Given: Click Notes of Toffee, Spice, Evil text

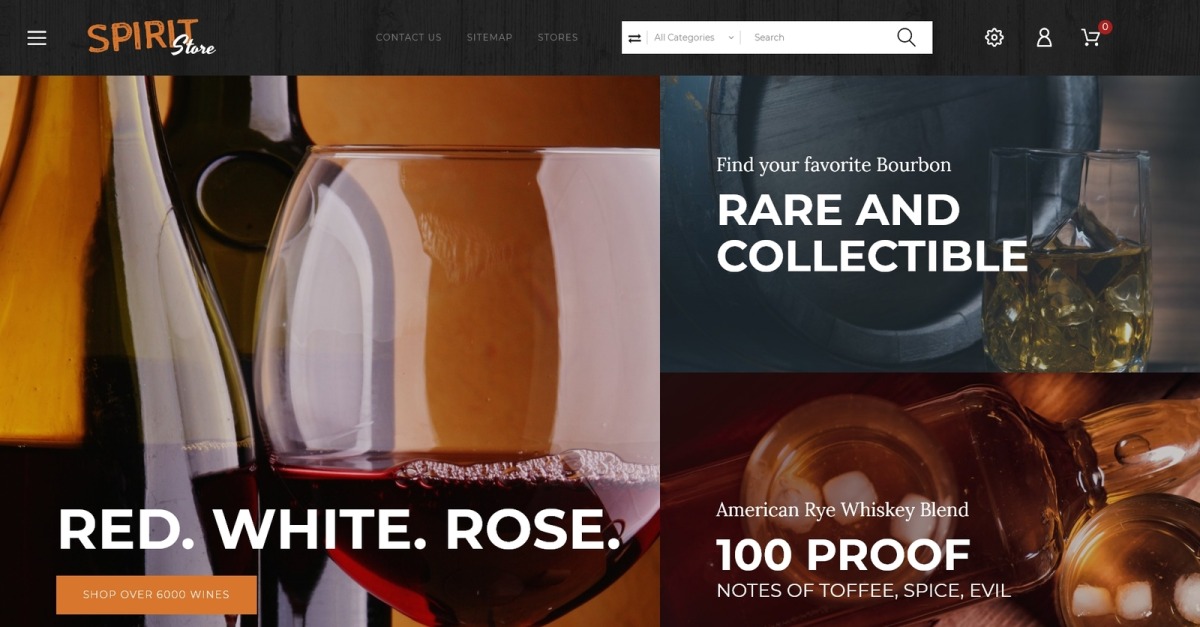Looking at the screenshot, I should pyautogui.click(x=863, y=591).
